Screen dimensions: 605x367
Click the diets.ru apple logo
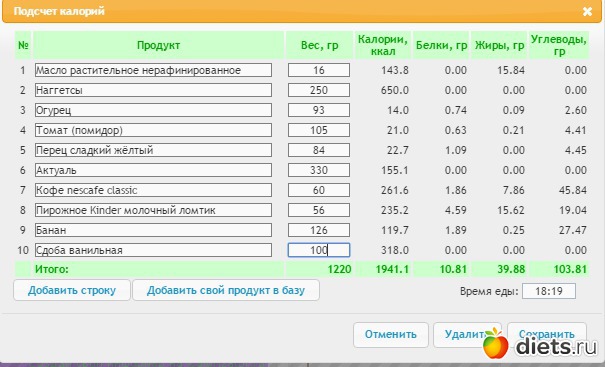[495, 343]
